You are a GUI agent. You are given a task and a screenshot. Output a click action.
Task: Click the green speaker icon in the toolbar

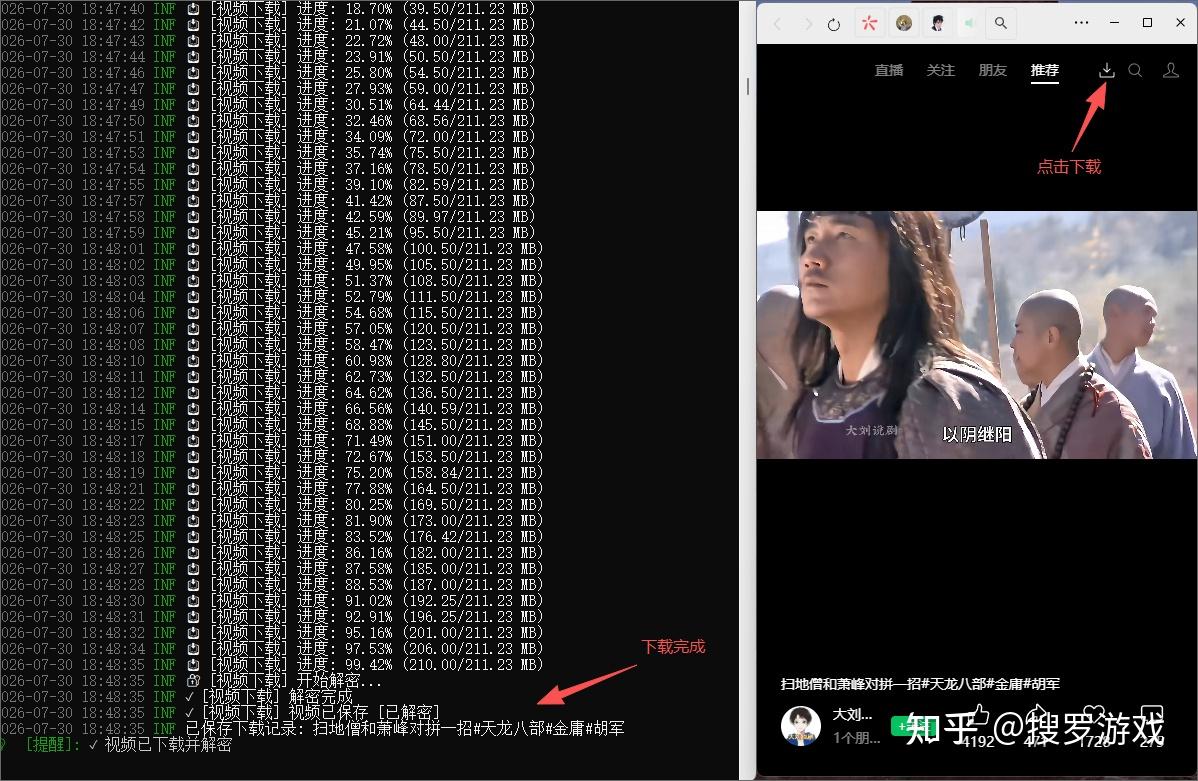click(x=969, y=24)
